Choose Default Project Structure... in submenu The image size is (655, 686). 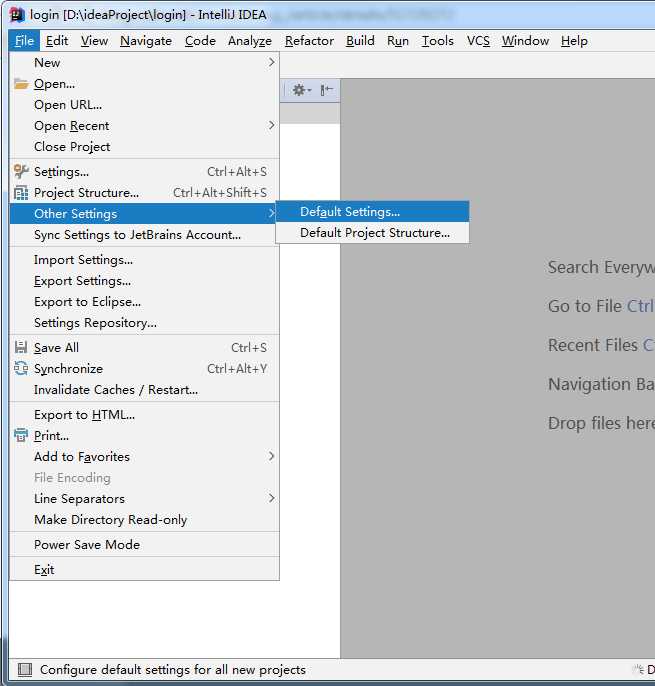coord(372,233)
